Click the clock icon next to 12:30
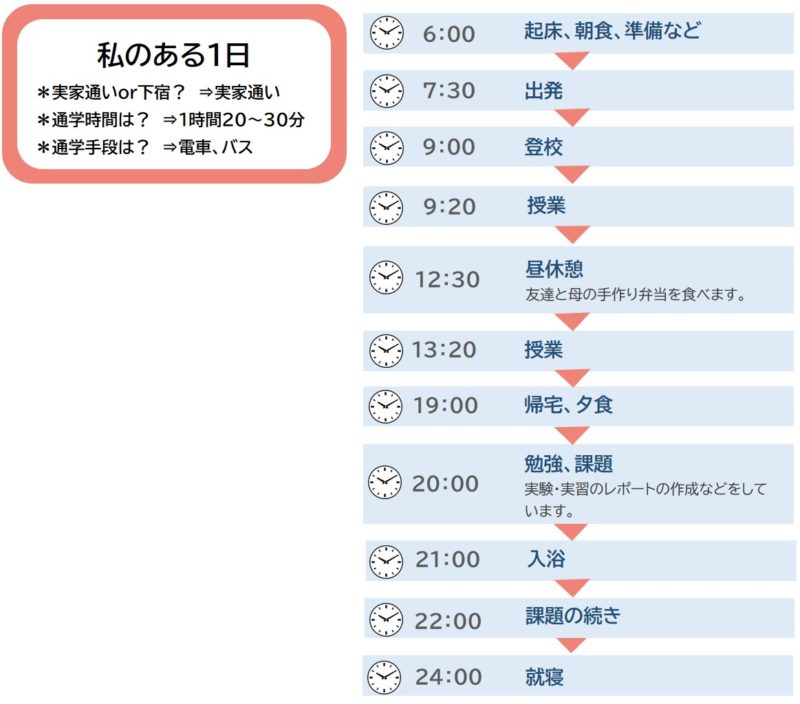This screenshot has width=800, height=704. [386, 278]
